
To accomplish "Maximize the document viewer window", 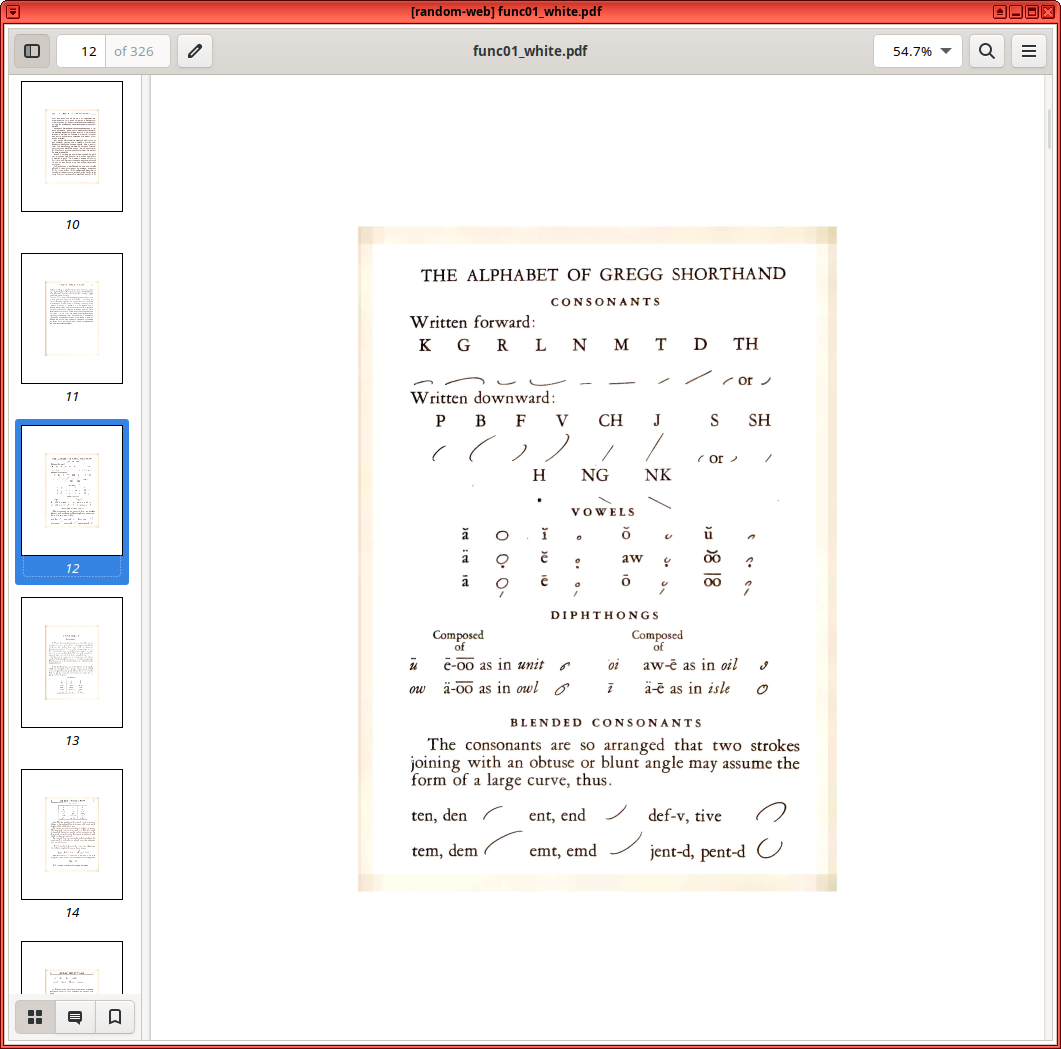I will [1032, 12].
